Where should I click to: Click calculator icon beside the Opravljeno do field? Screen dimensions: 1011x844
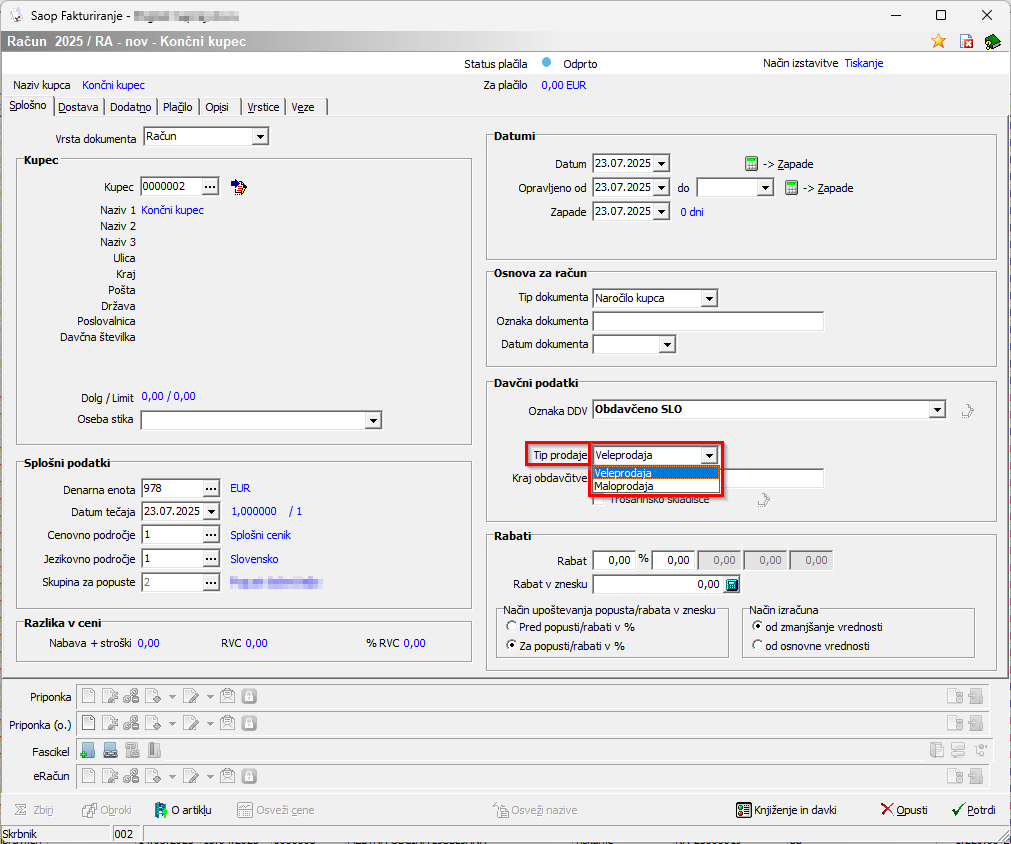click(791, 188)
